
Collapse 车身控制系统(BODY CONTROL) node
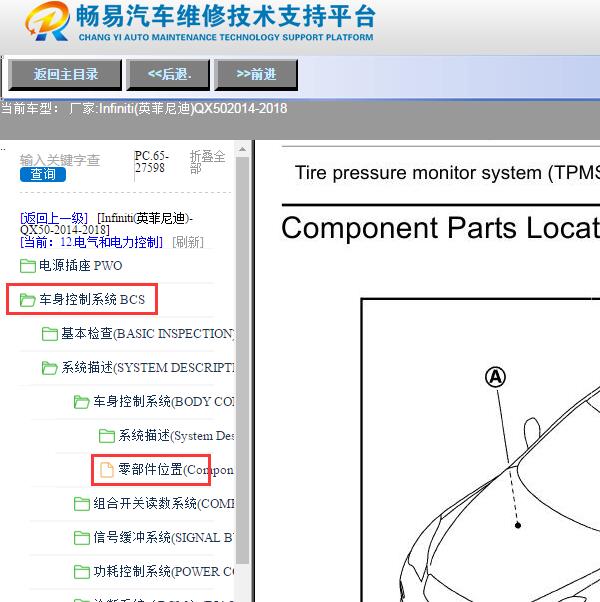[x=164, y=402]
